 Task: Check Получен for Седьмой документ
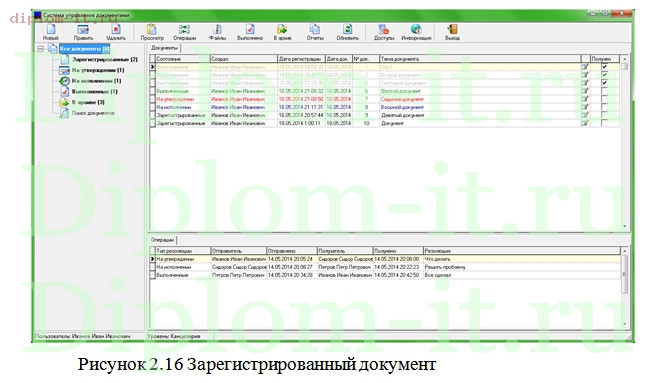point(604,99)
